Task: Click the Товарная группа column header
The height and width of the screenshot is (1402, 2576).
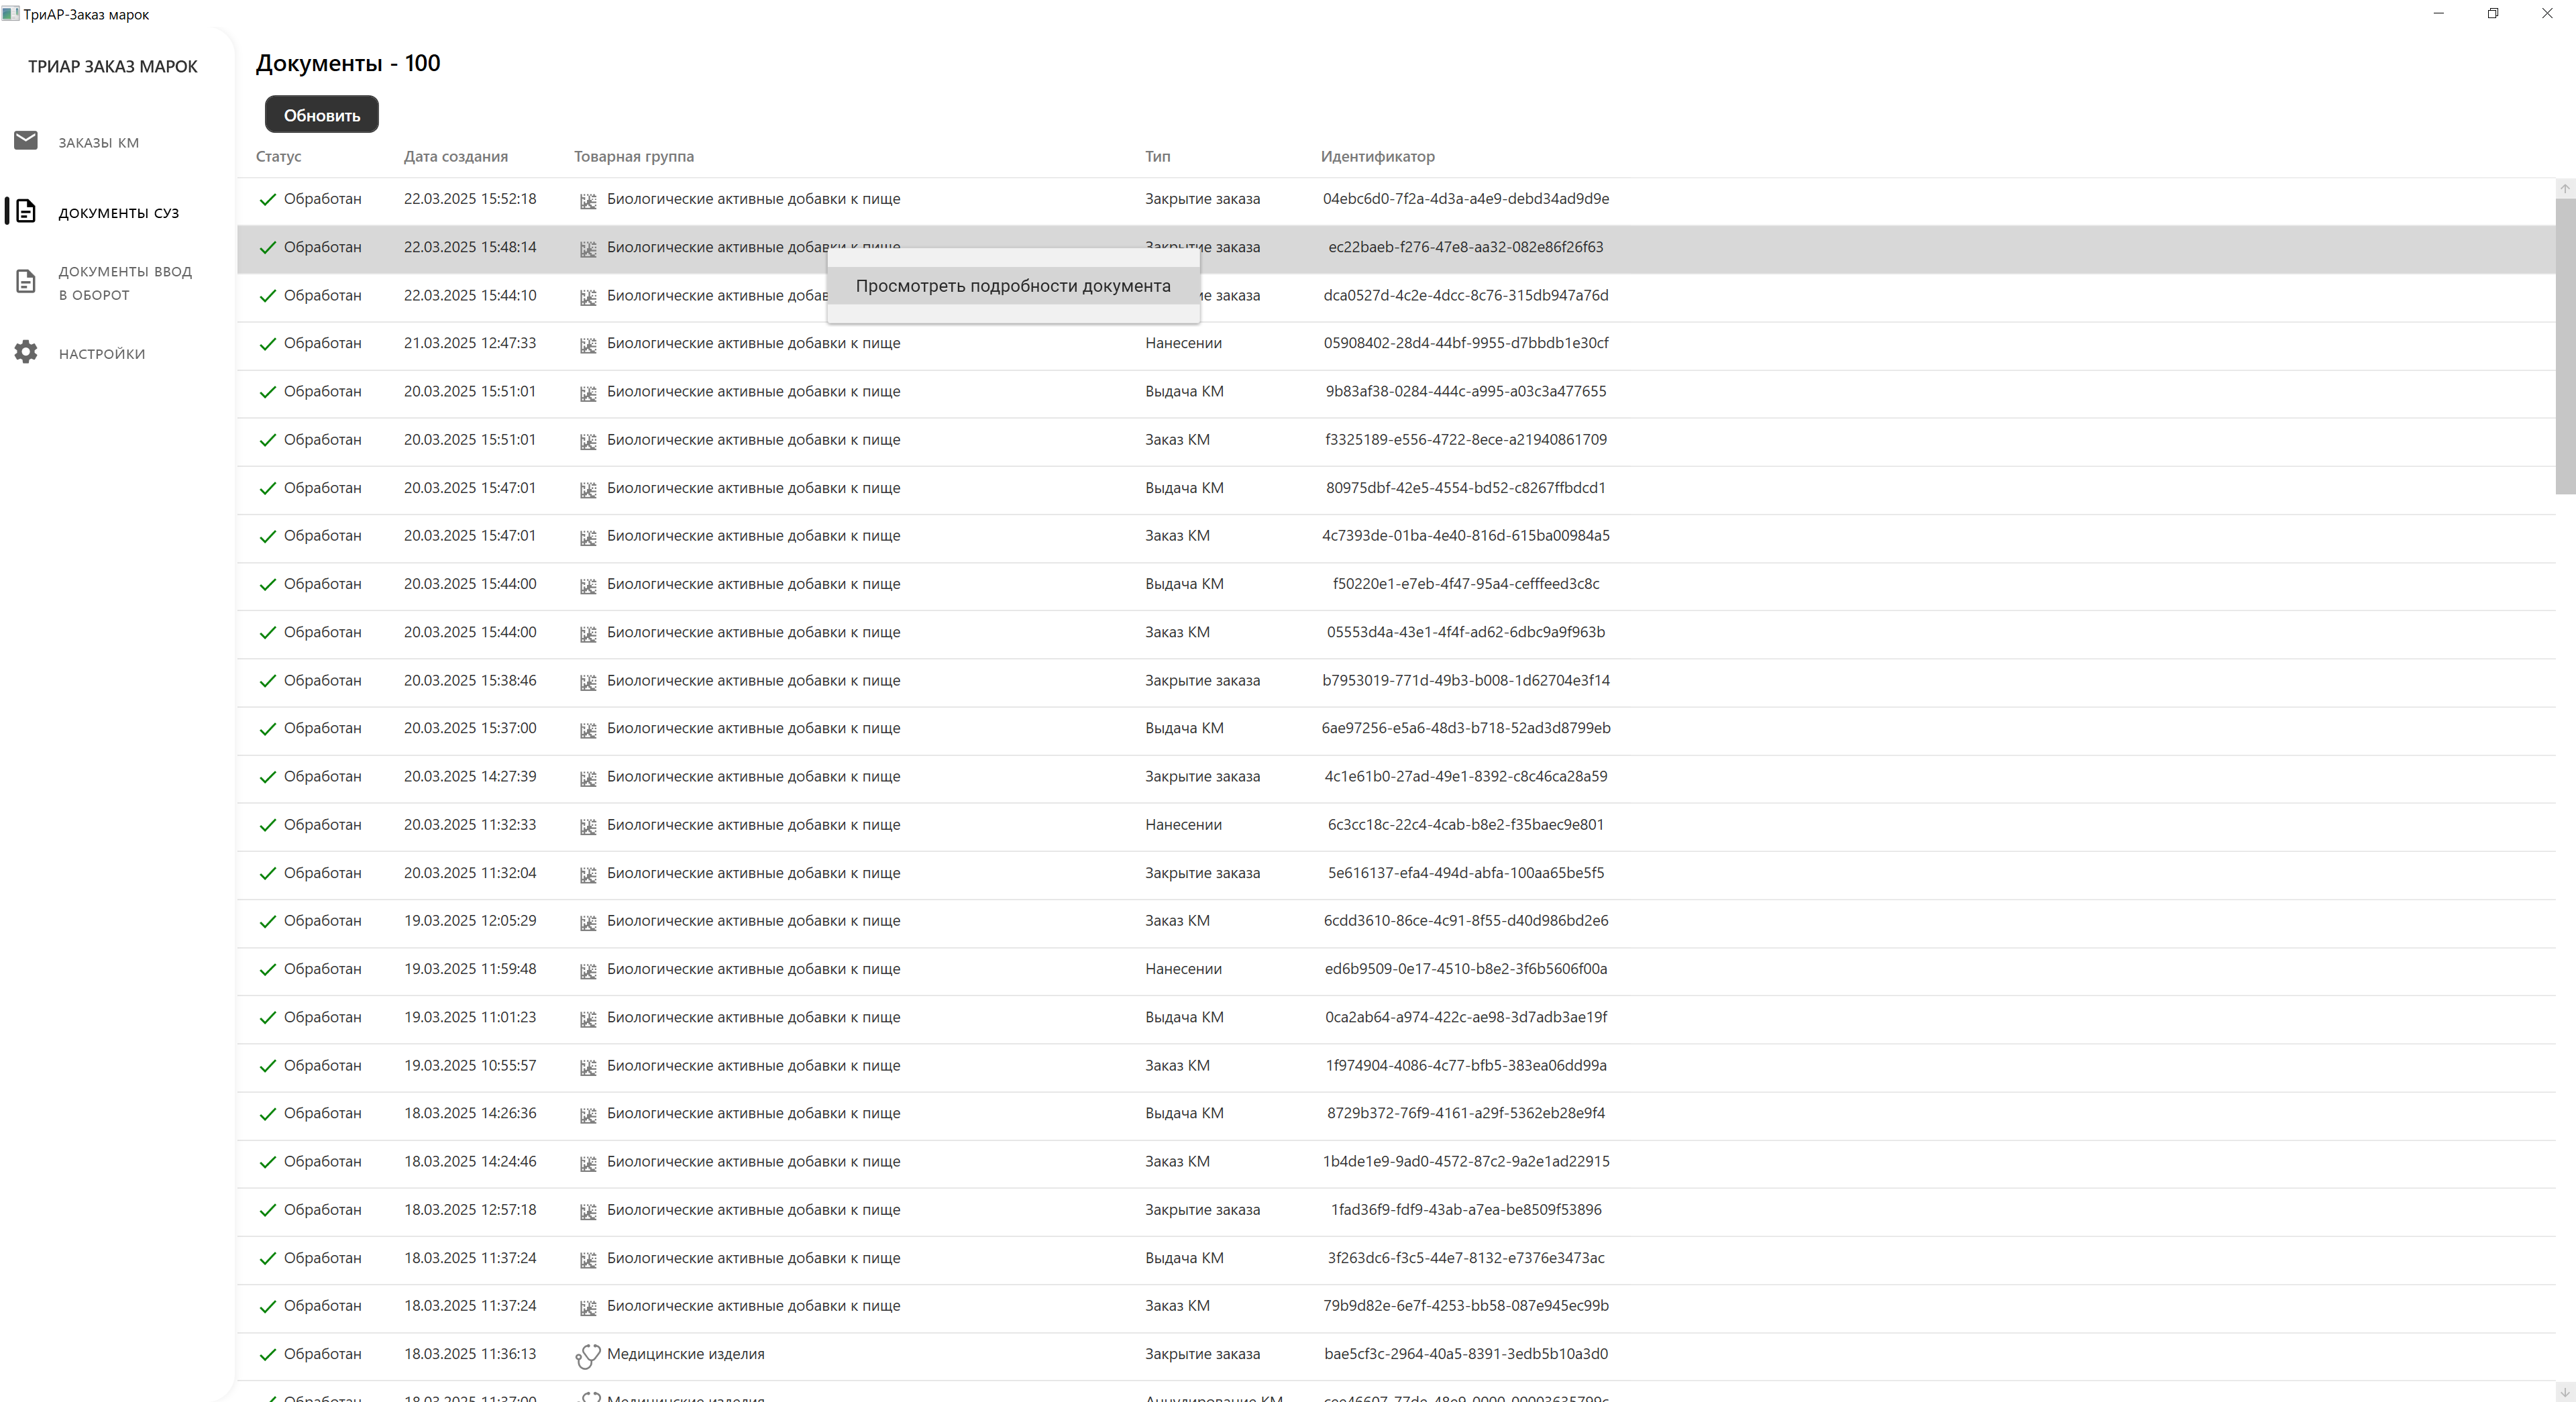Action: pos(633,157)
